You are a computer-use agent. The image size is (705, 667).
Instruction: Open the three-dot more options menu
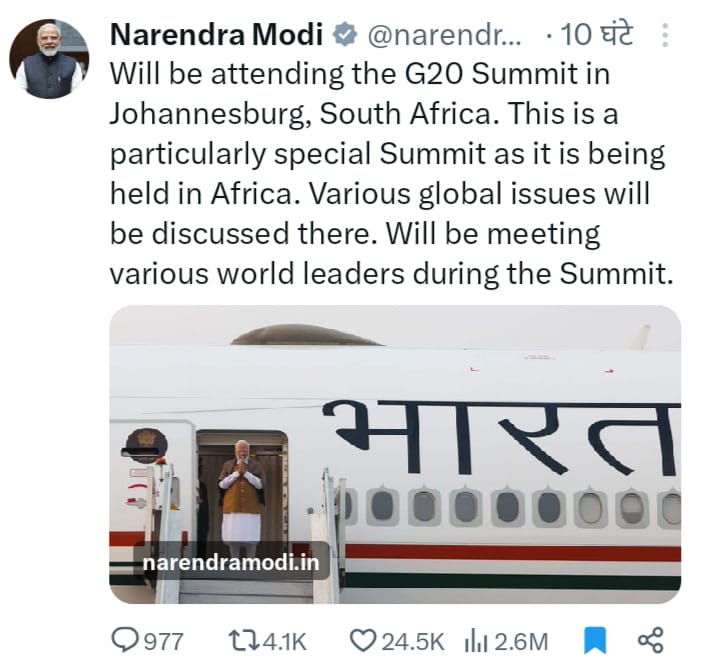666,36
